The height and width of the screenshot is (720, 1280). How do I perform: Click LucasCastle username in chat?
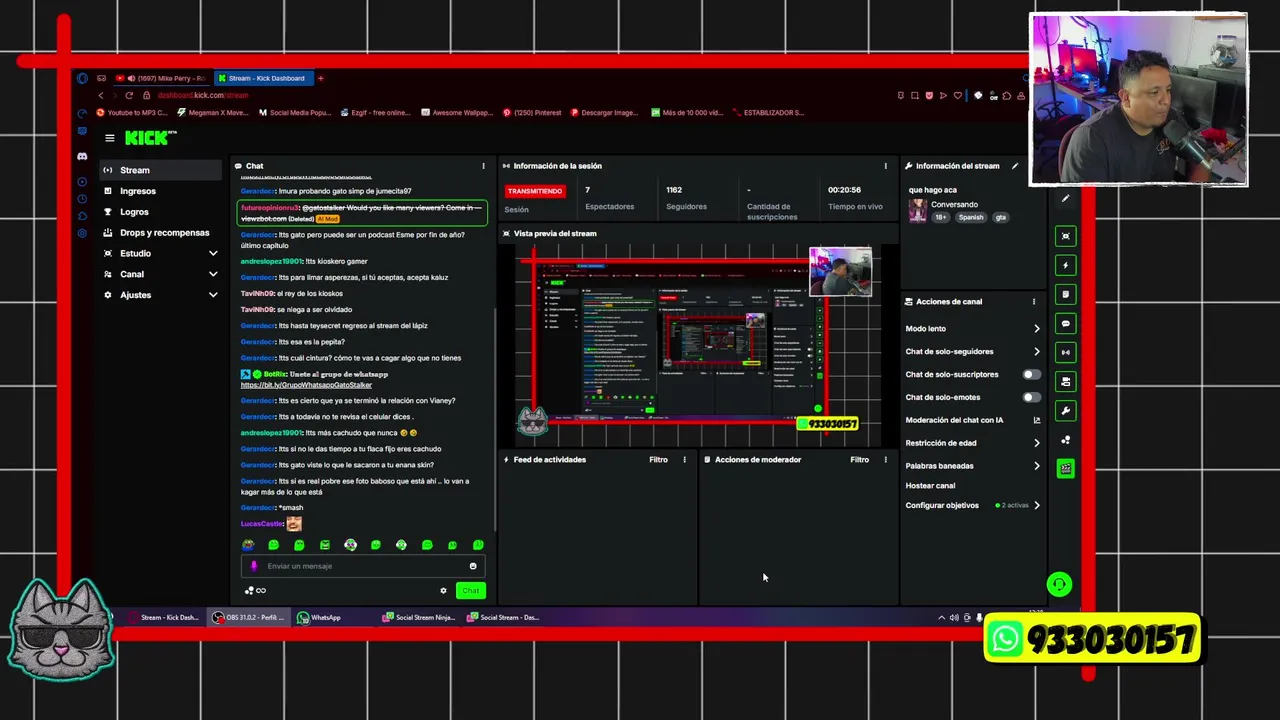(x=262, y=524)
